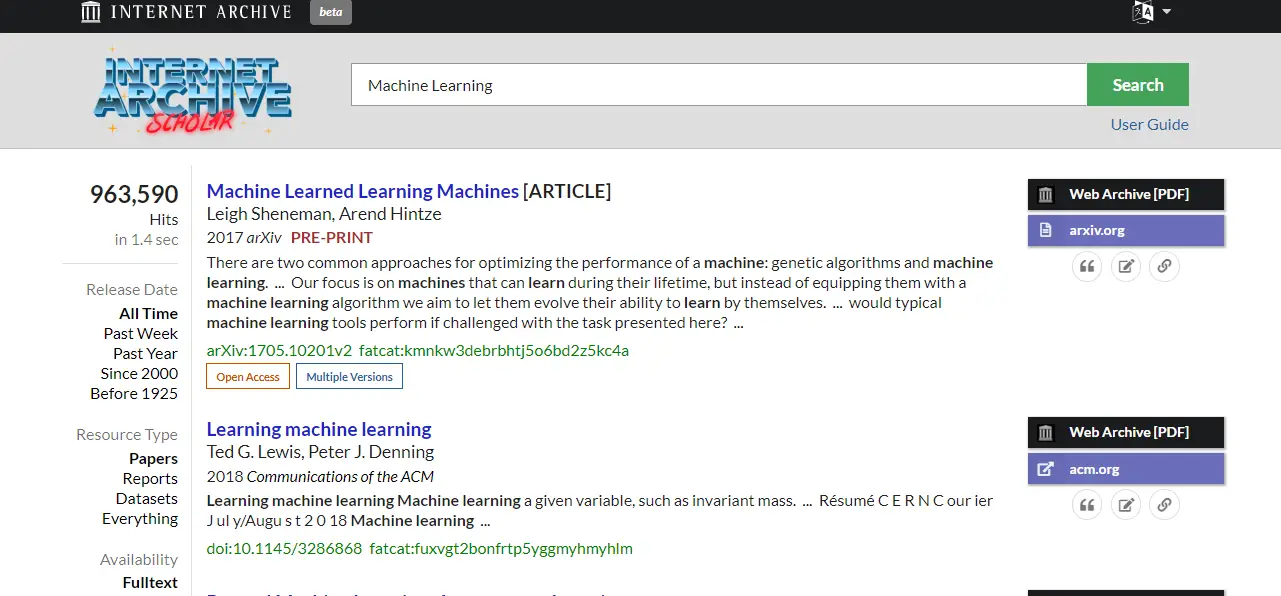
Task: Click the [ARTICLE] type label
Action: tap(567, 191)
